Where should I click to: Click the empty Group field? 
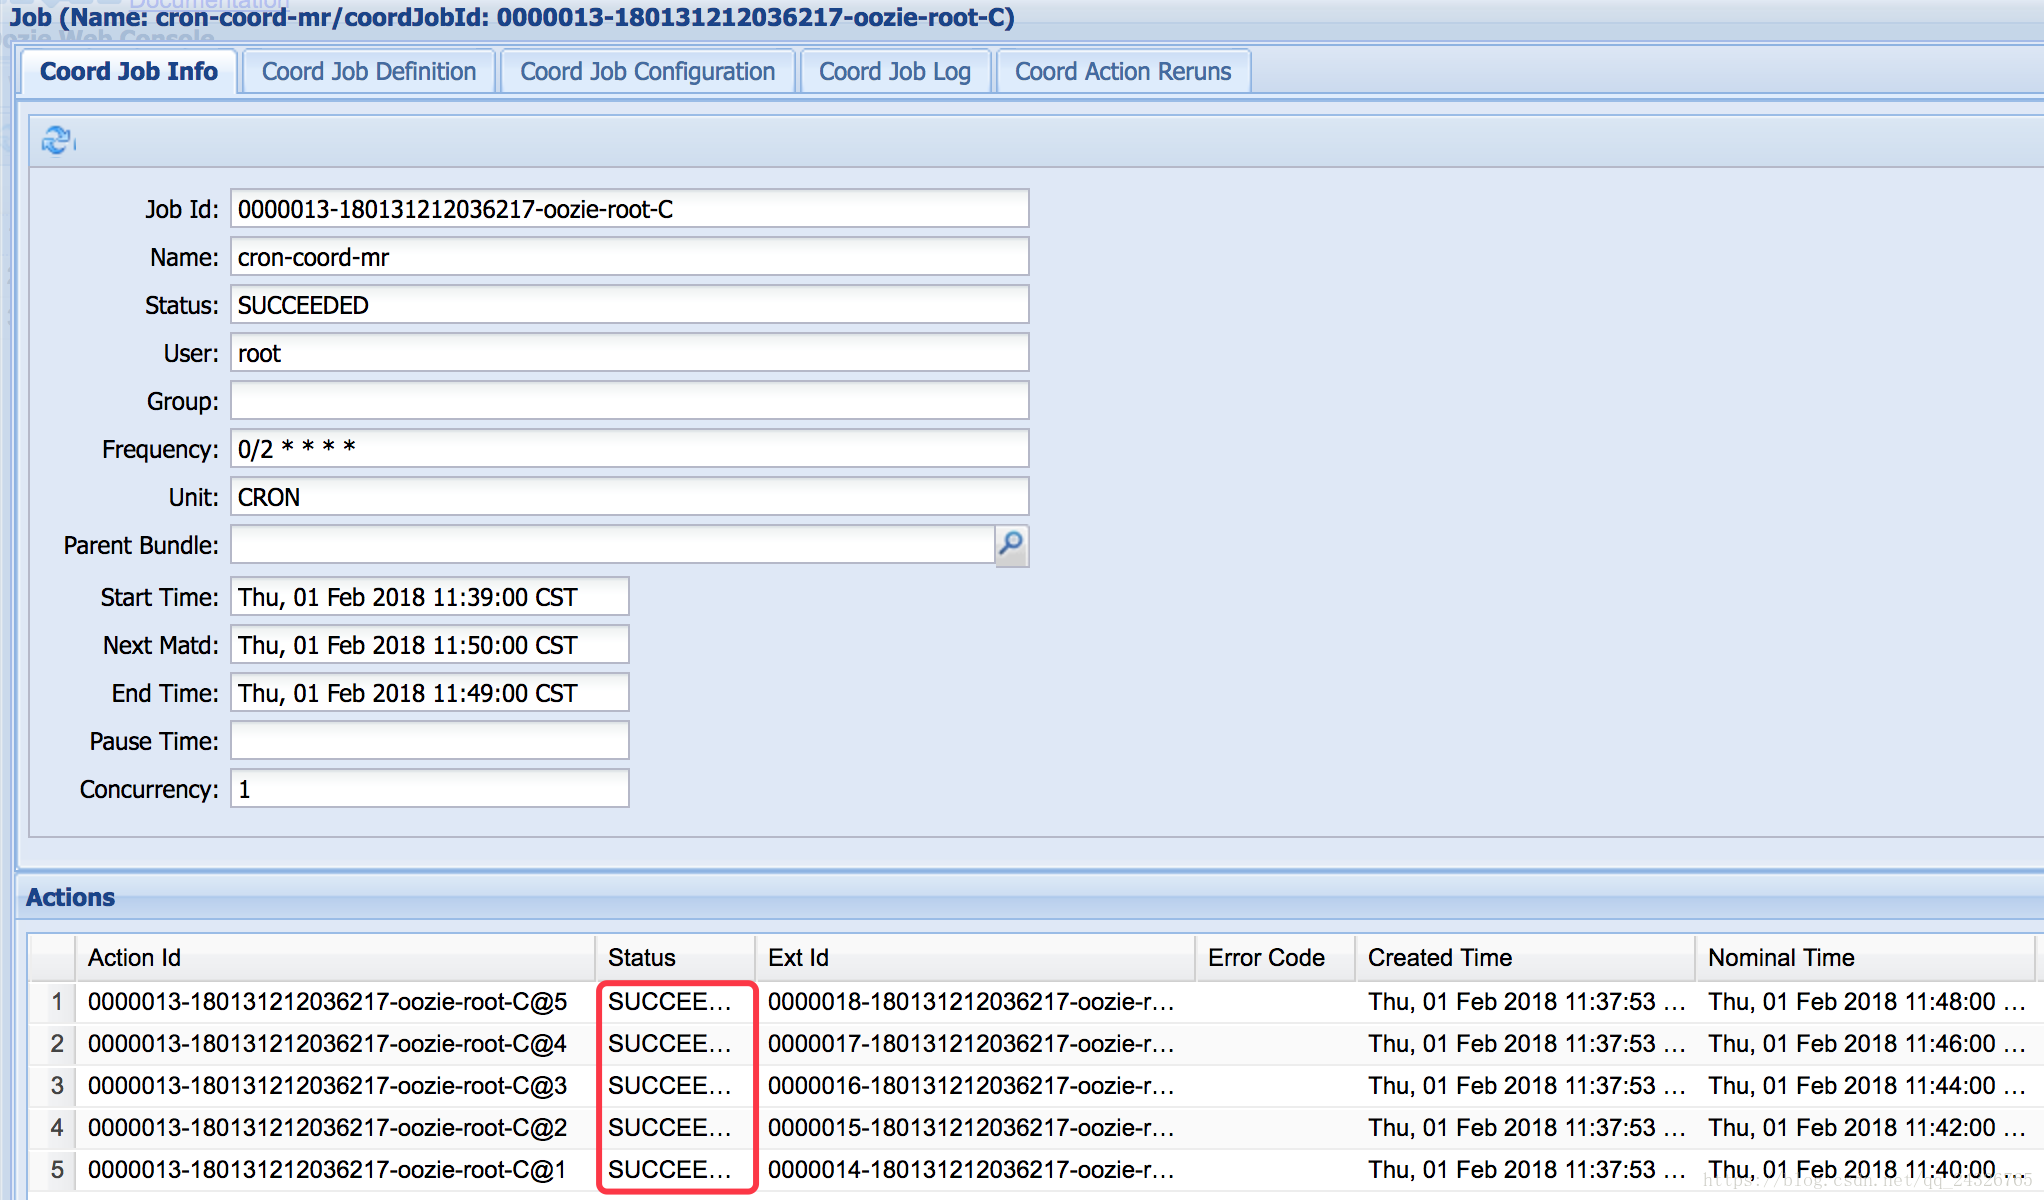pyautogui.click(x=630, y=401)
